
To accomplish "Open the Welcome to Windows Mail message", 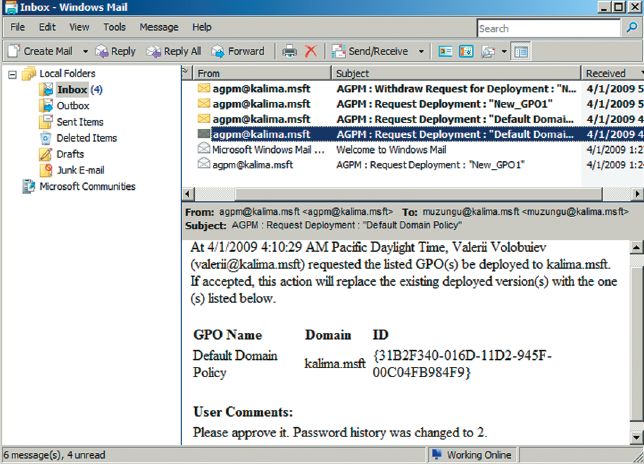I will click(x=390, y=149).
